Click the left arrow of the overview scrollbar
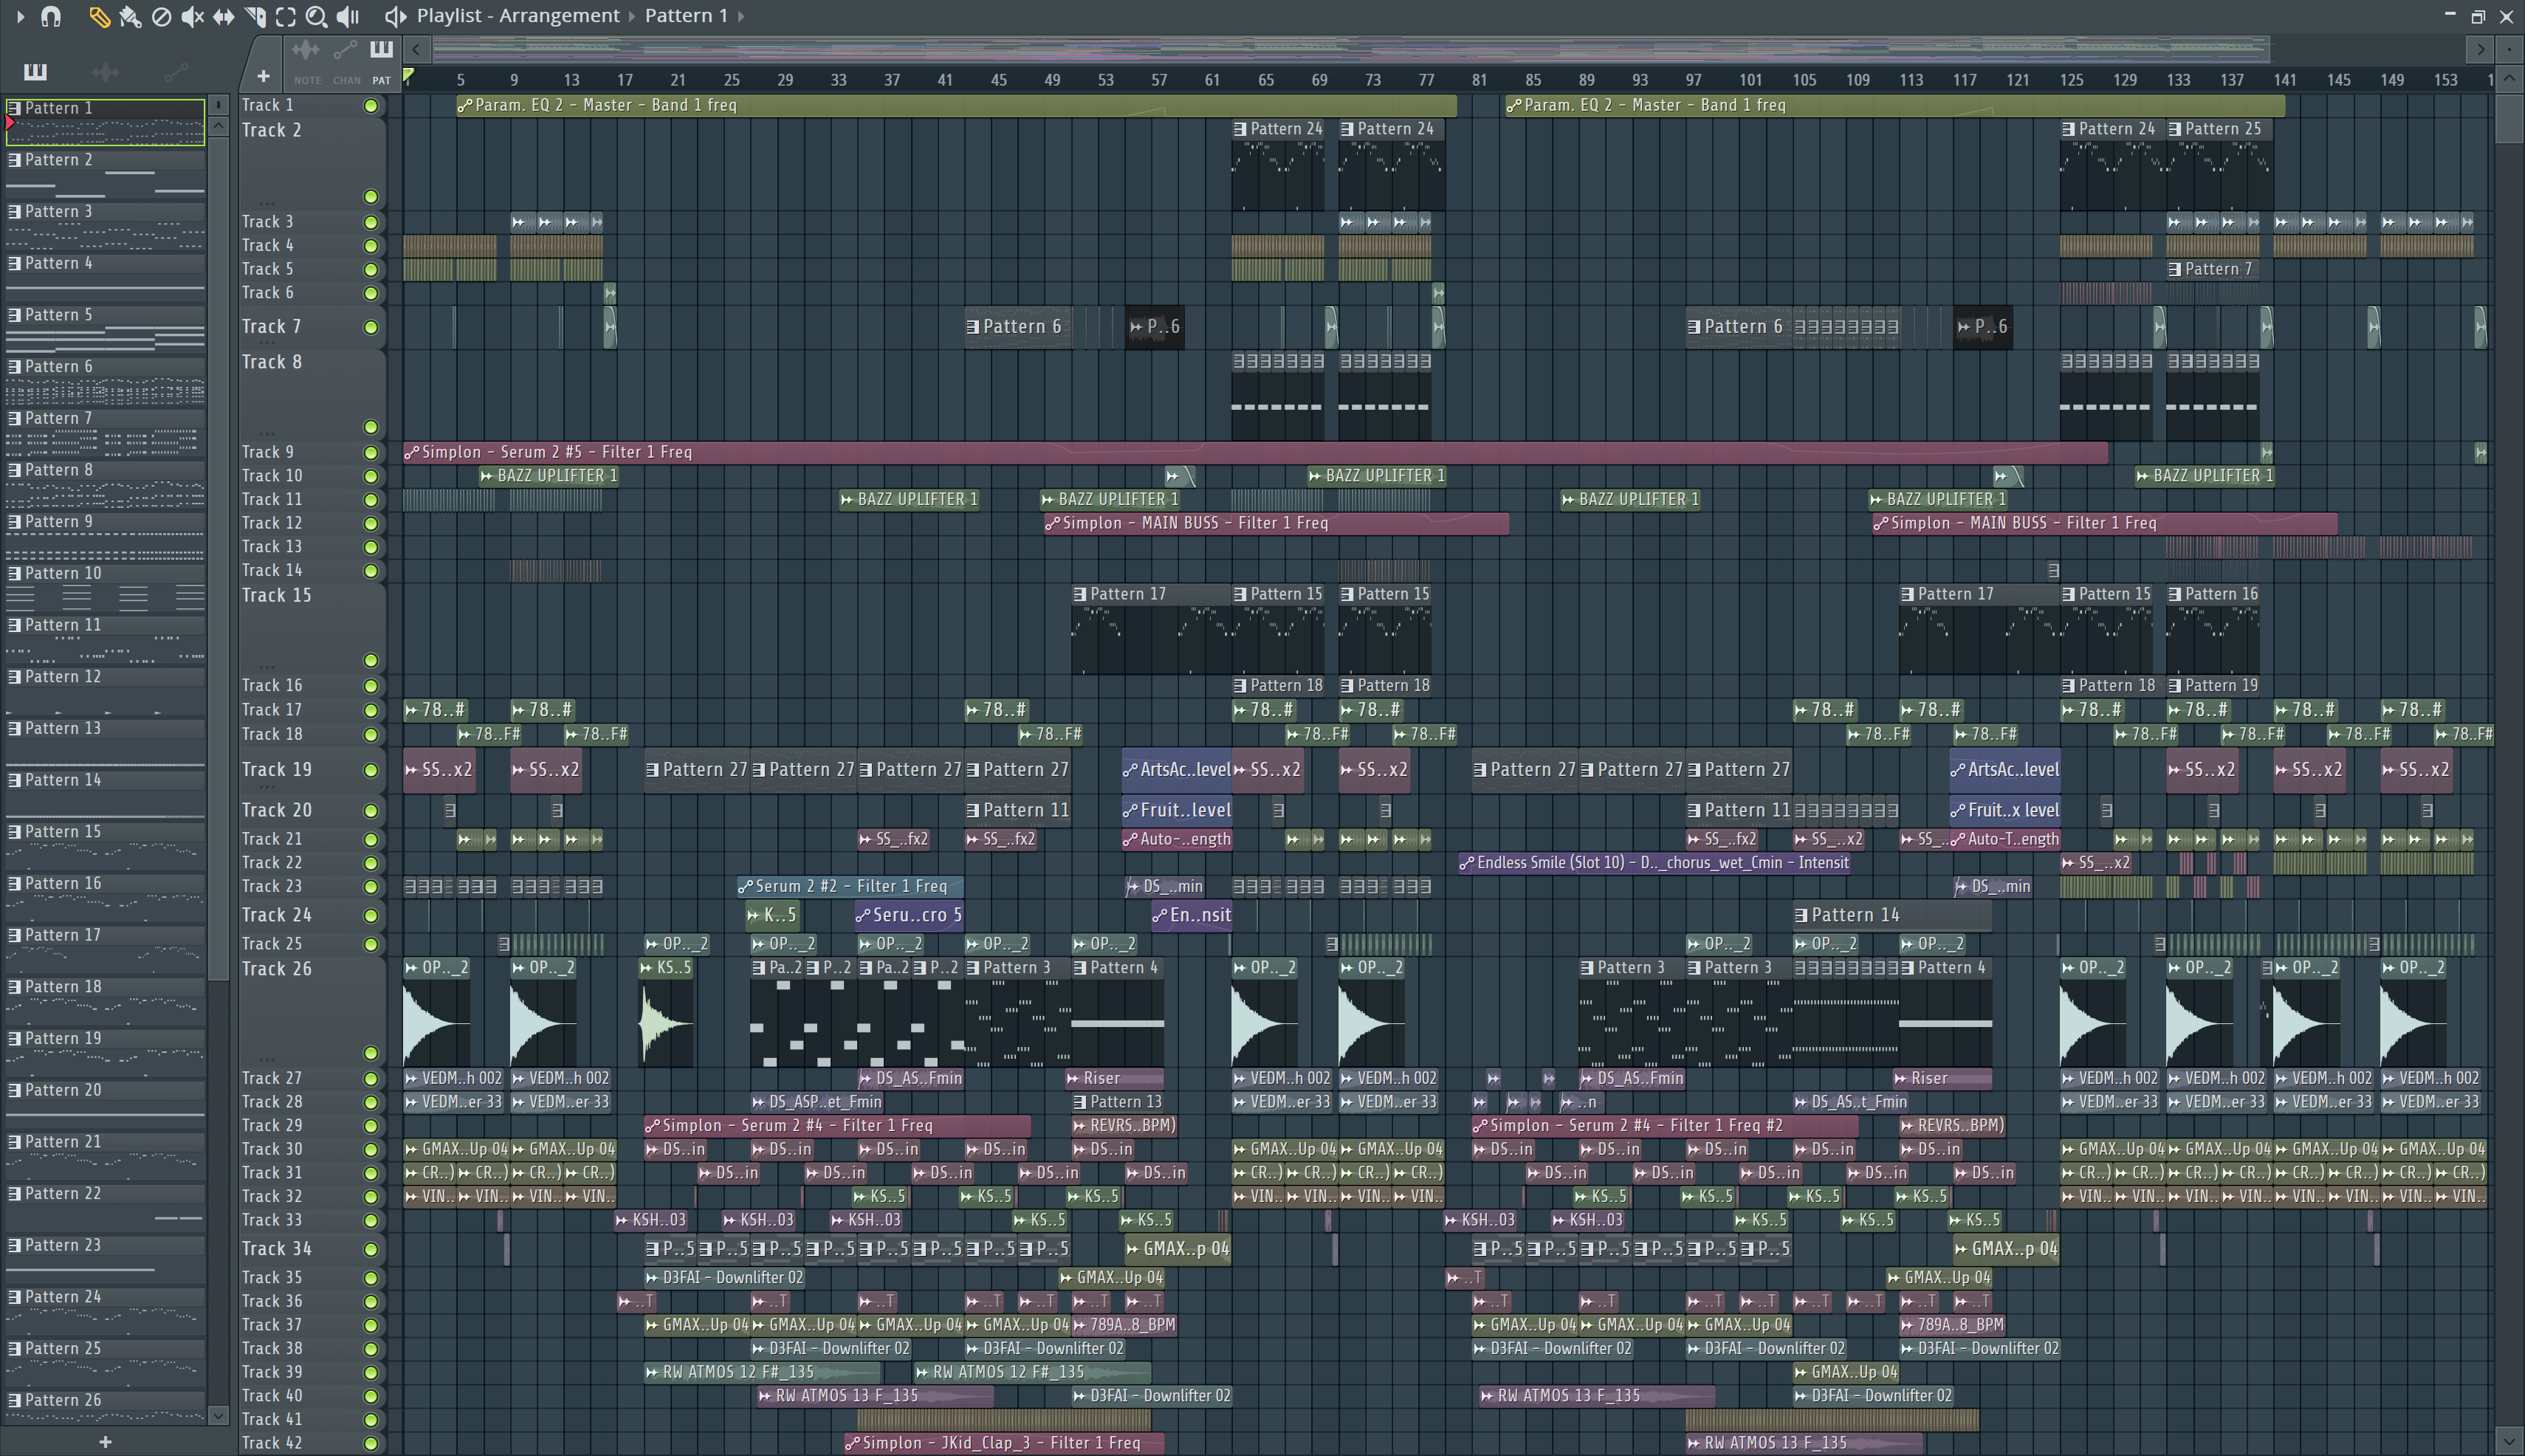Viewport: 2525px width, 1456px height. tap(416, 48)
